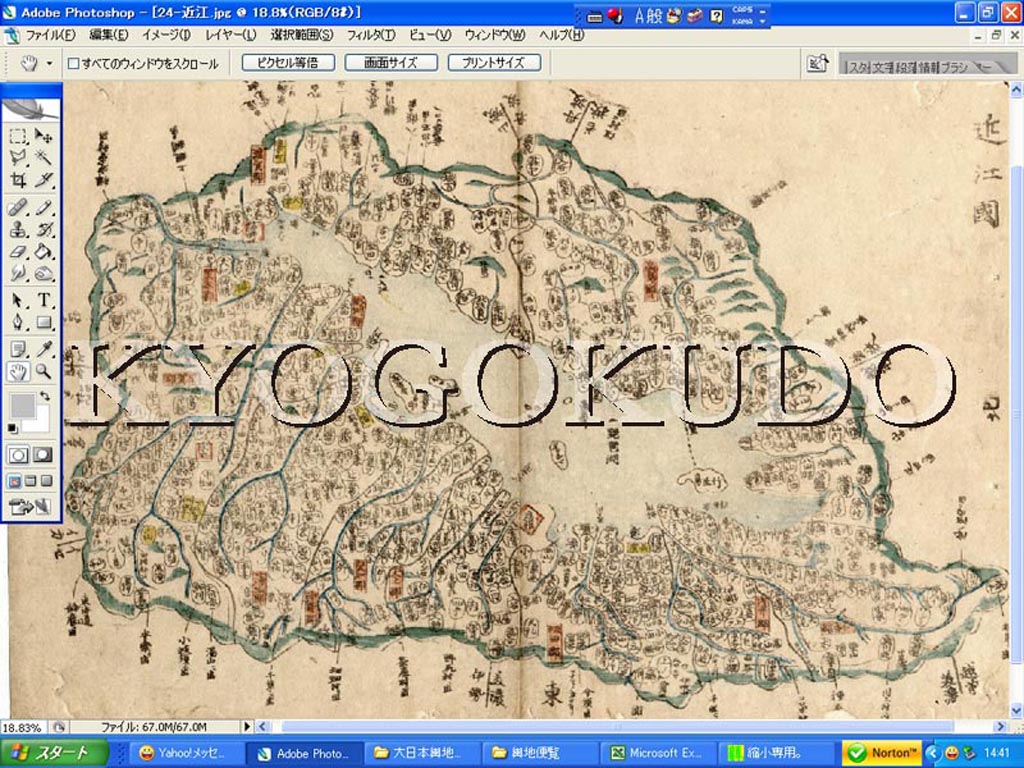Open the 文字 tab in palette well
The width and height of the screenshot is (1024, 768).
[x=882, y=67]
